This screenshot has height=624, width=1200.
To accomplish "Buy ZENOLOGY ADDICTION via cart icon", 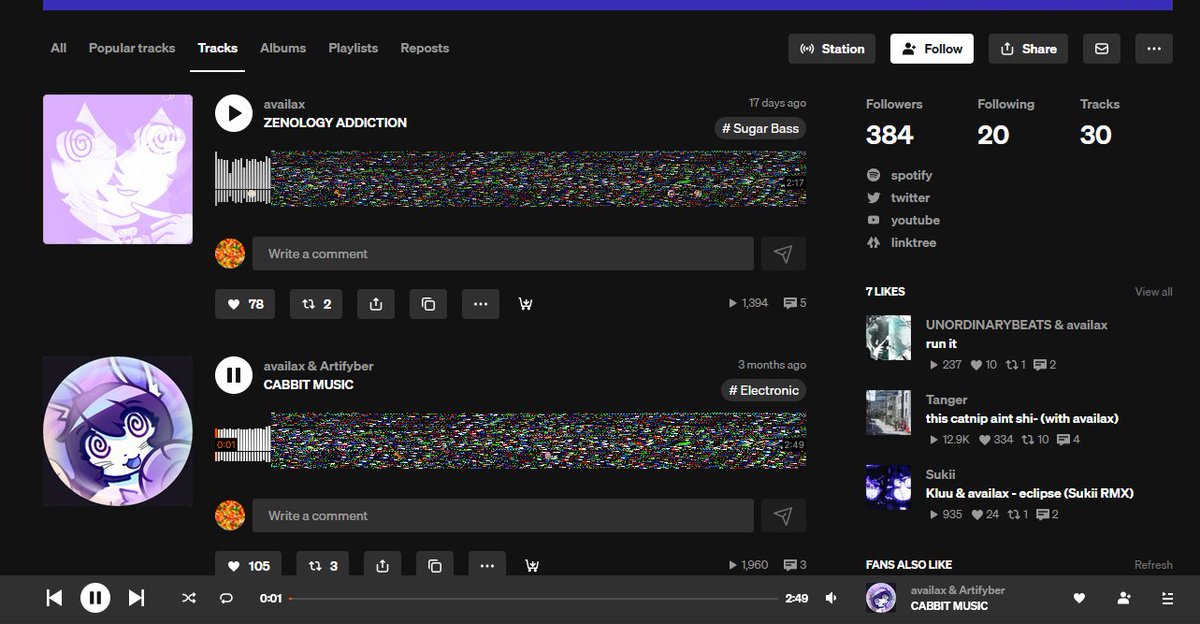I will point(526,304).
